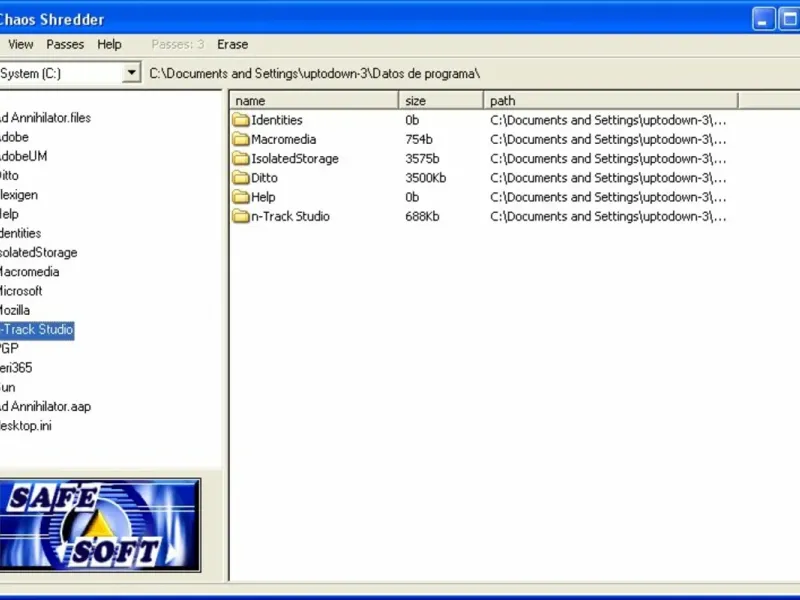
Task: Open the Help menu
Action: [x=109, y=44]
